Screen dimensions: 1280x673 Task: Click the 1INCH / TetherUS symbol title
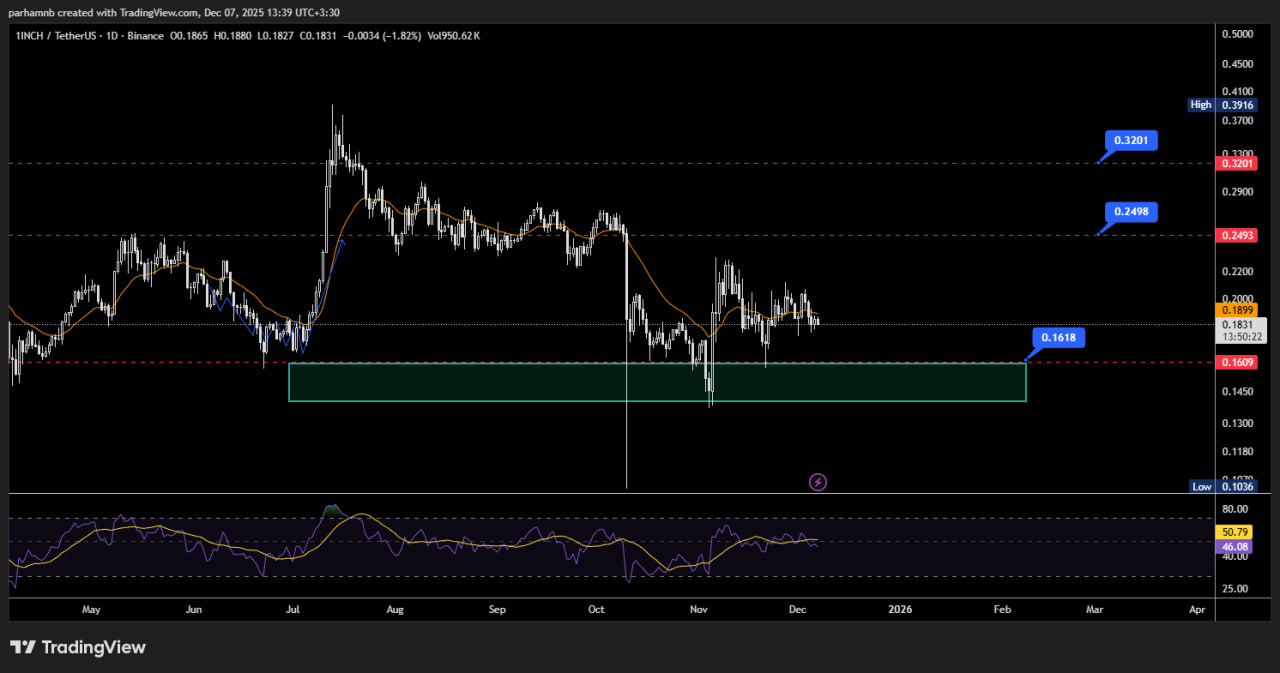(58, 35)
